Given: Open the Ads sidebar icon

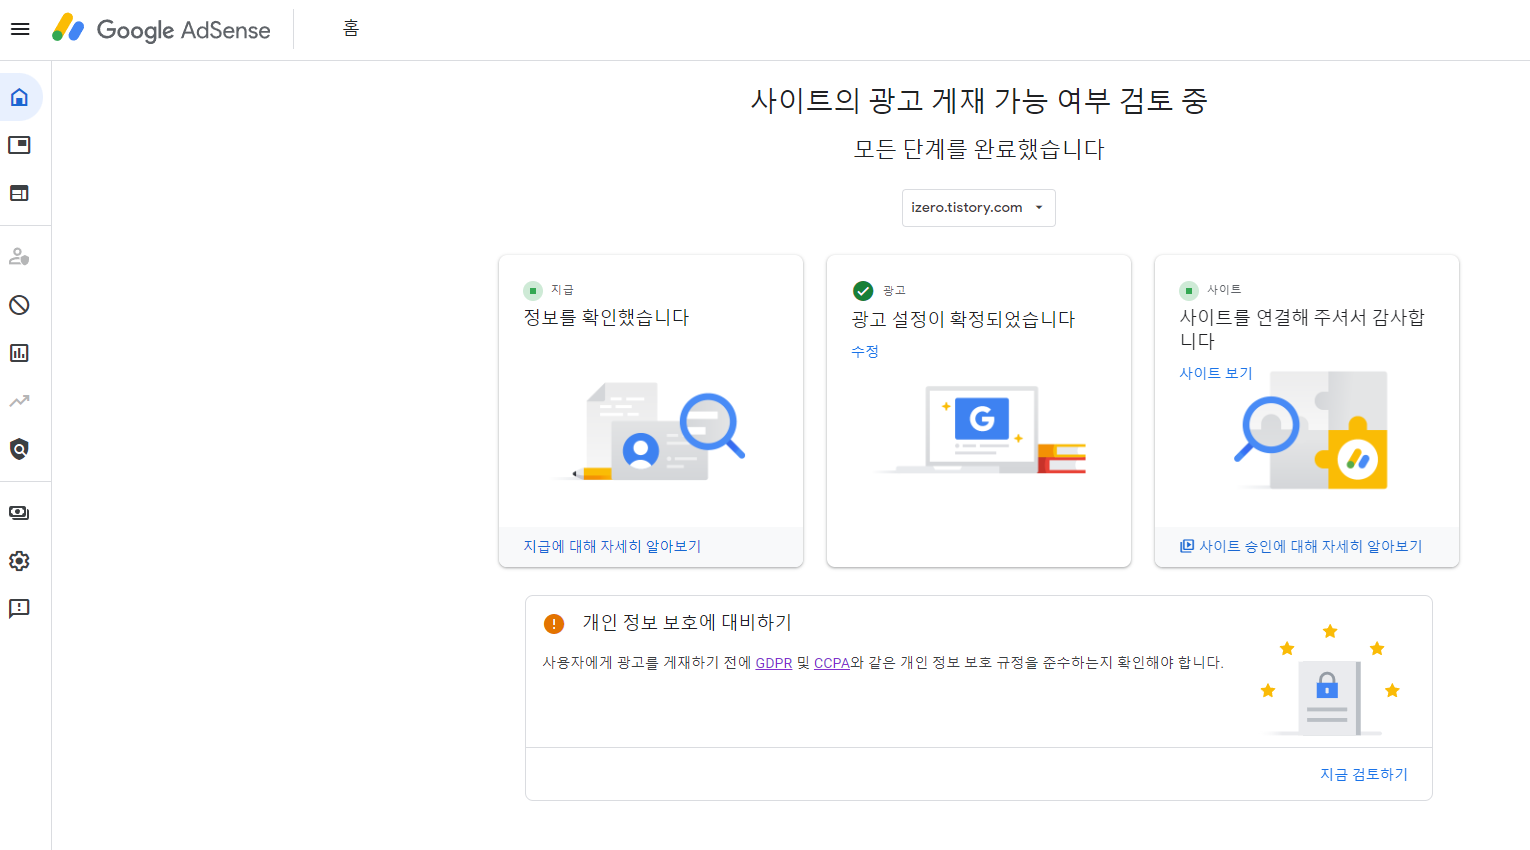Looking at the screenshot, I should pyautogui.click(x=19, y=145).
